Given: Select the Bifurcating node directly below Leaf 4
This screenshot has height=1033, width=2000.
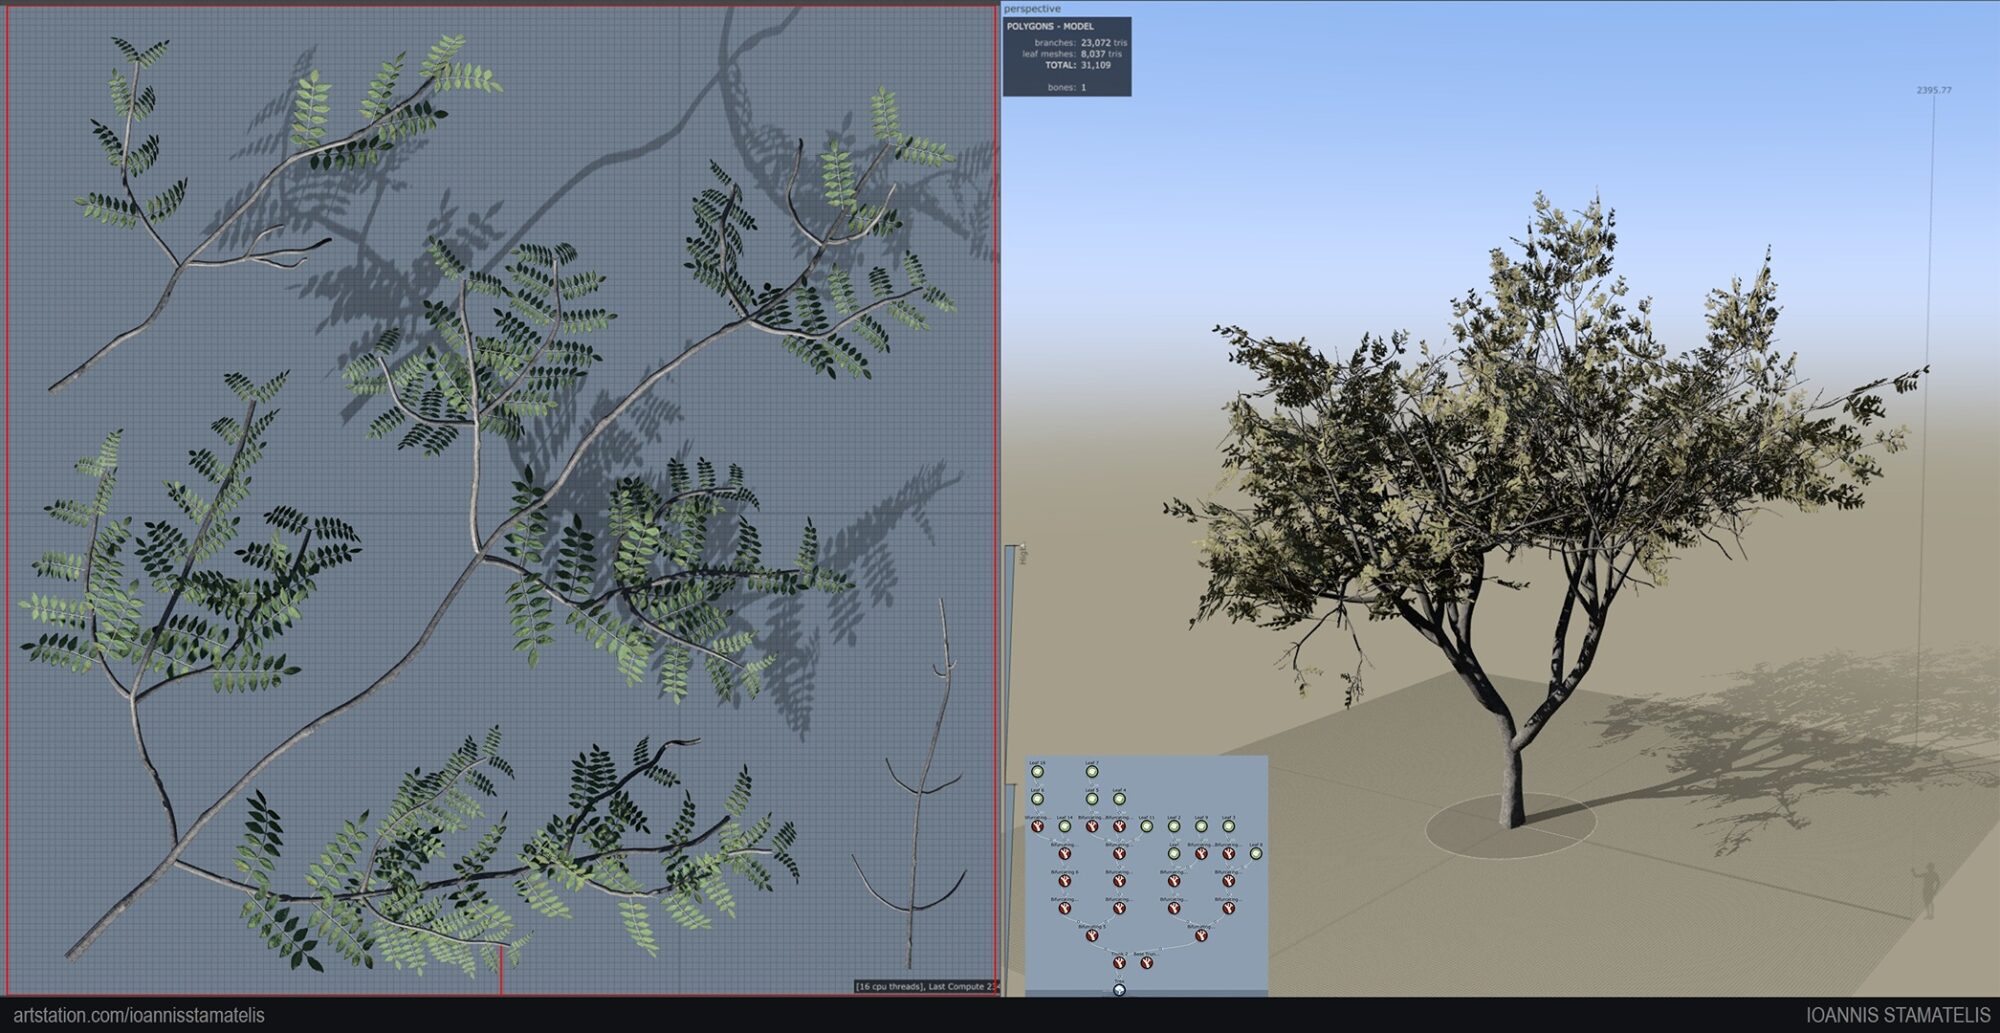Looking at the screenshot, I should click(x=1119, y=826).
